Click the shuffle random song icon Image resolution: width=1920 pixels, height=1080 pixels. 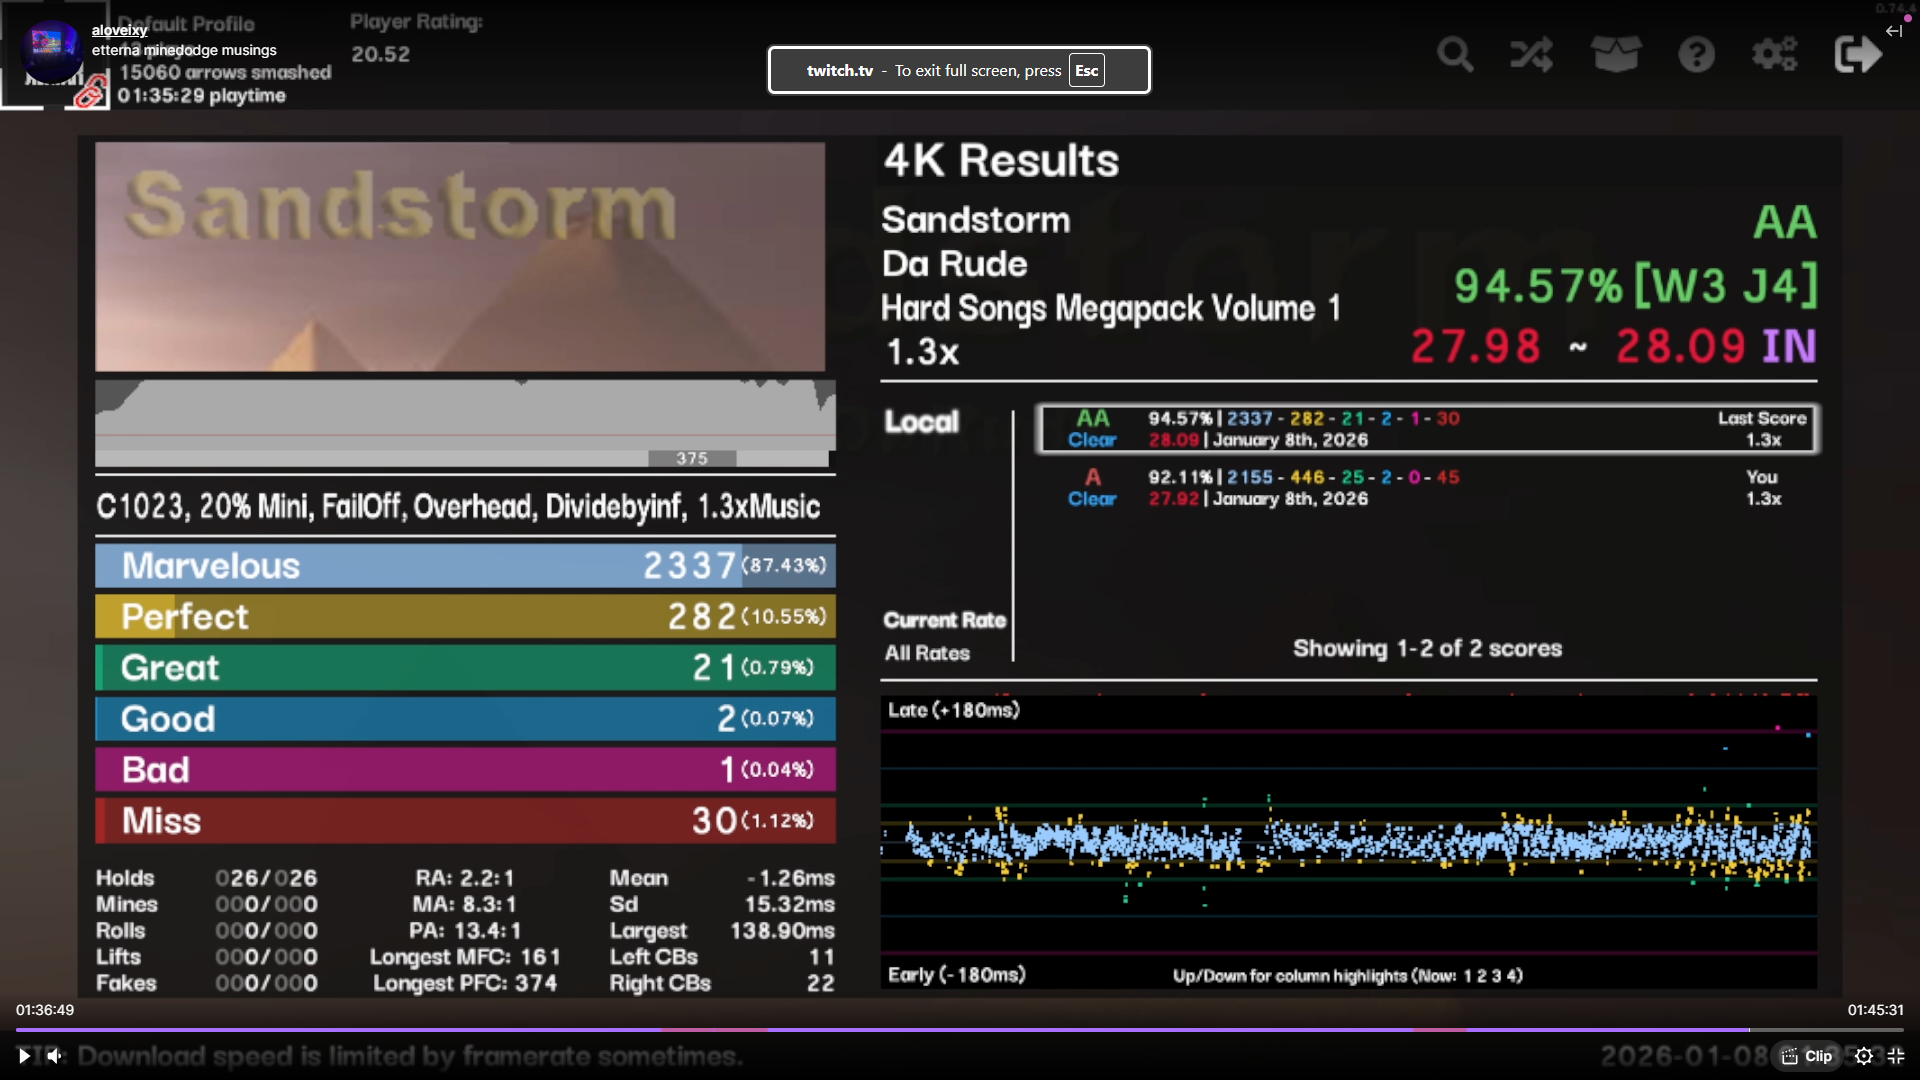coord(1532,54)
